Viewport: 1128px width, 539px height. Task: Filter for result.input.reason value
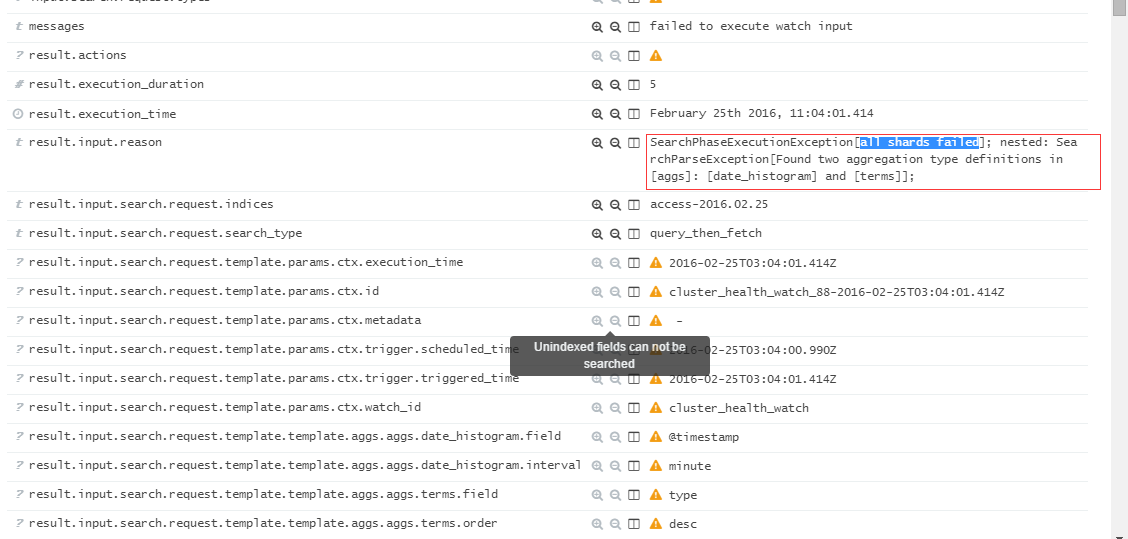(596, 143)
